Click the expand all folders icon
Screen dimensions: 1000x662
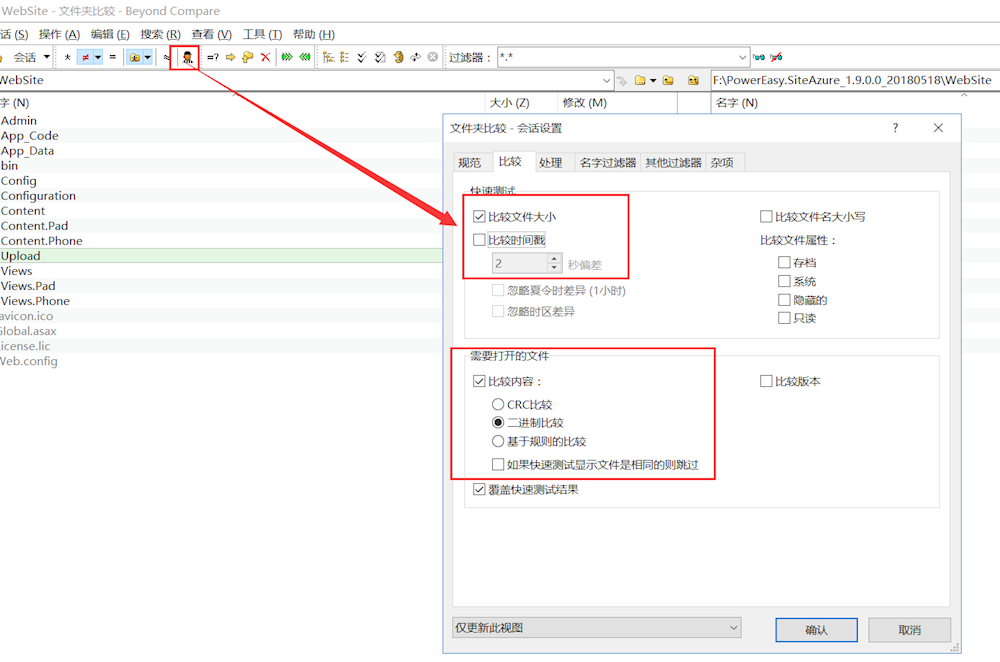328,58
